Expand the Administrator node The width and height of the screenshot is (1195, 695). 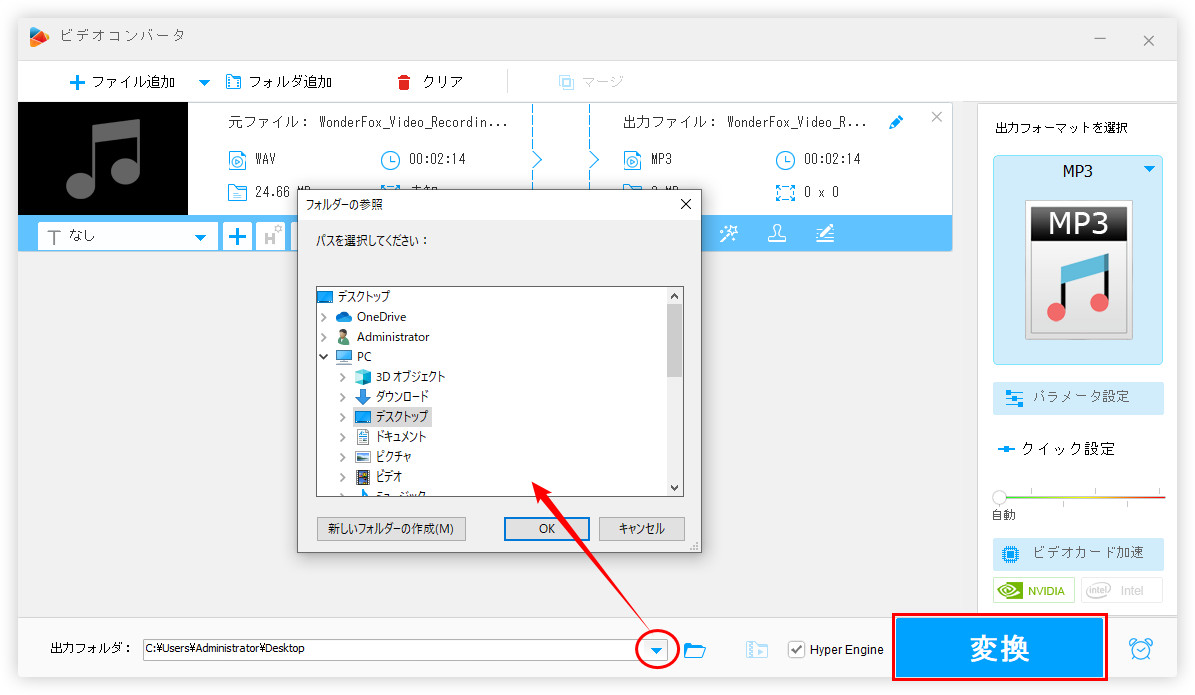tap(324, 337)
